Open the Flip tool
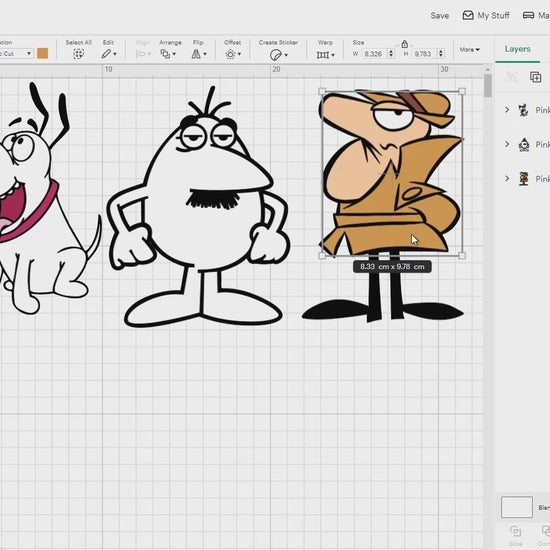The width and height of the screenshot is (550, 550). coord(196,54)
